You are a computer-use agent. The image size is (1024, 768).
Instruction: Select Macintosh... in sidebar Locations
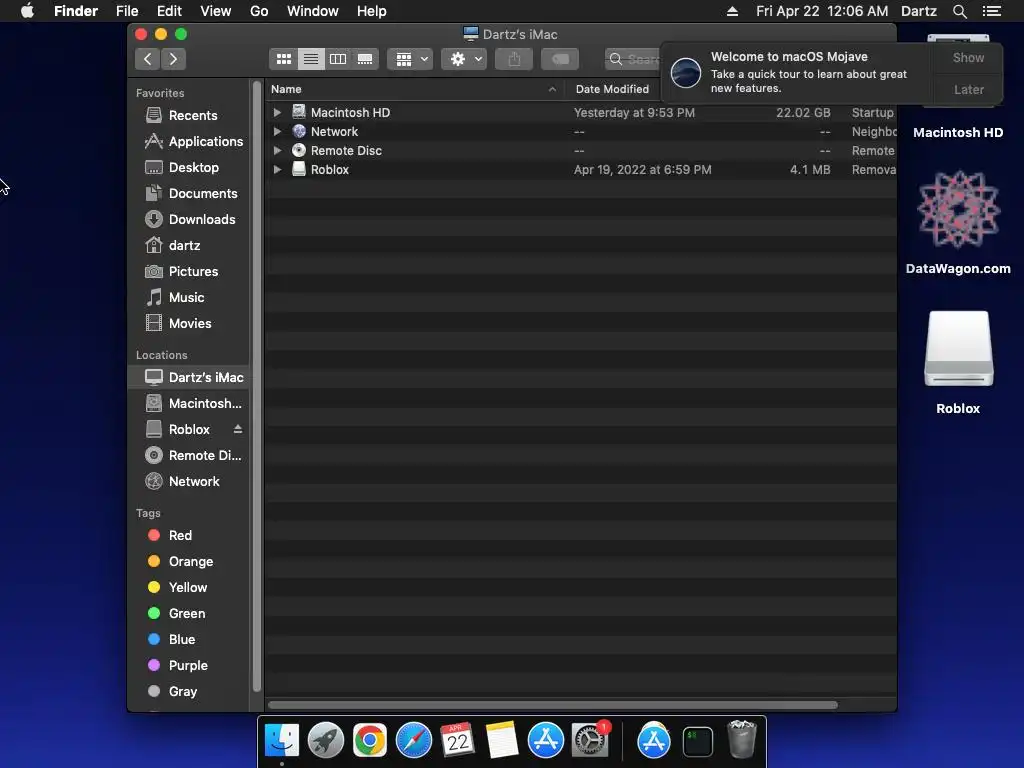(x=188, y=404)
